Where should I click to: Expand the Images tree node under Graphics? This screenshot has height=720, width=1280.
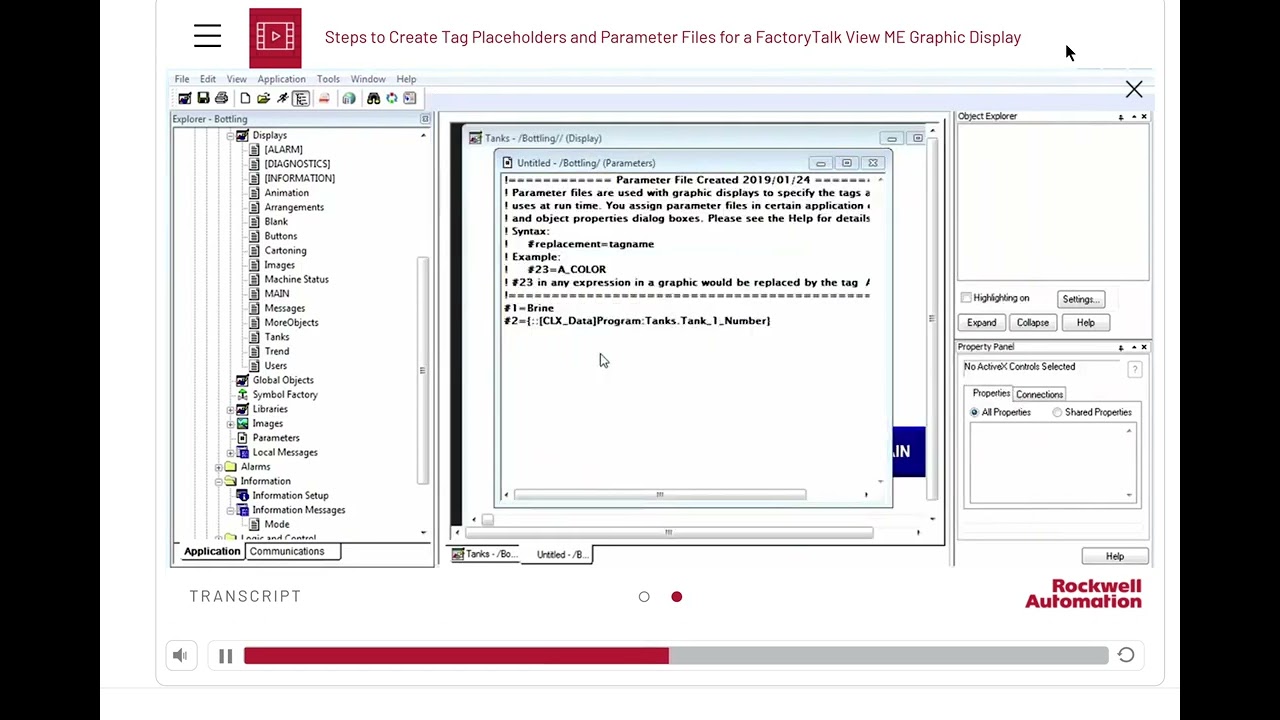230,423
